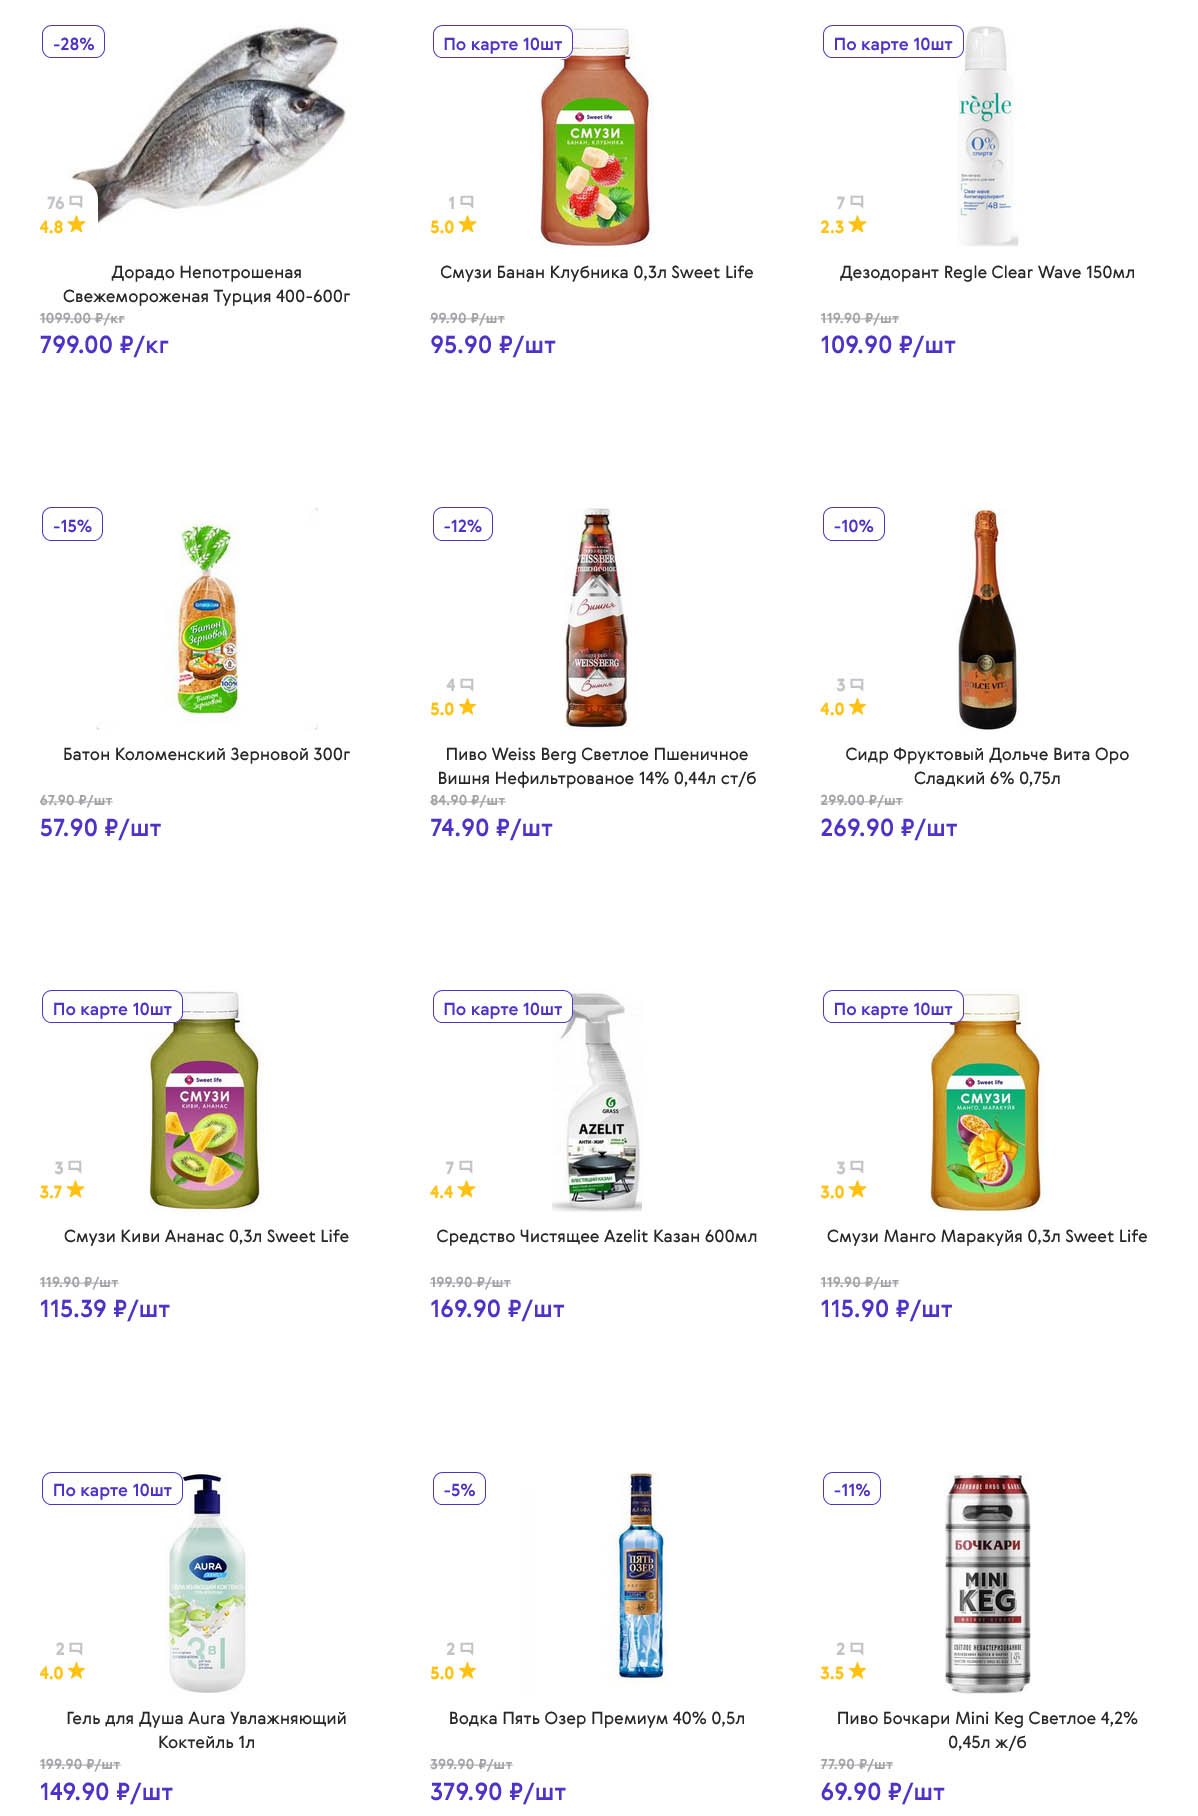This screenshot has width=1198, height=1816.
Task: Click the reviews comment icon for Дезодорант Regle
Action: pyautogui.click(x=857, y=202)
